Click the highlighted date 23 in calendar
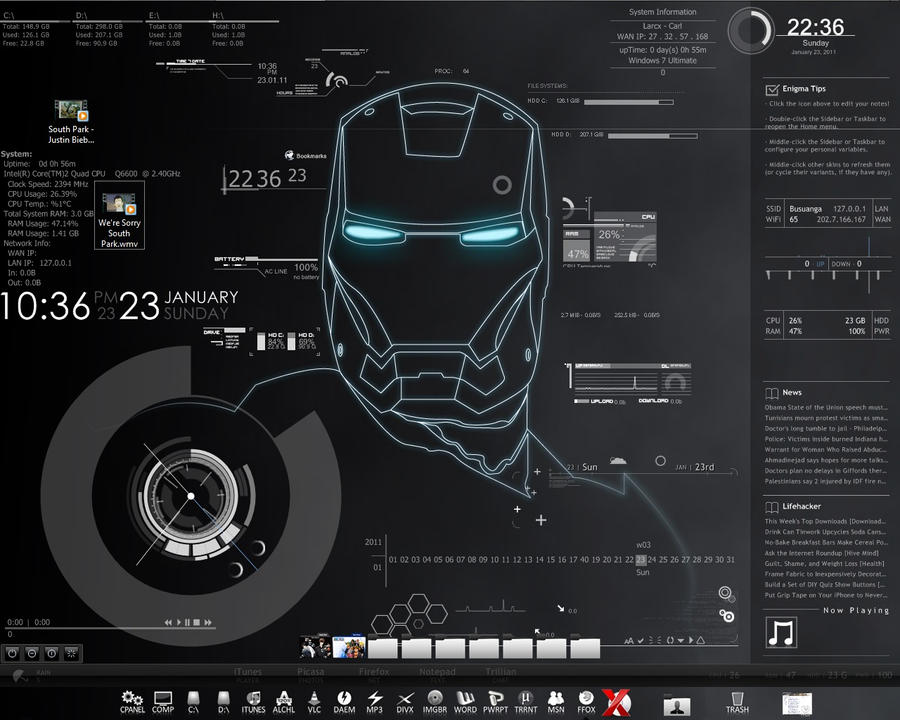Viewport: 900px width, 720px height. (x=641, y=559)
